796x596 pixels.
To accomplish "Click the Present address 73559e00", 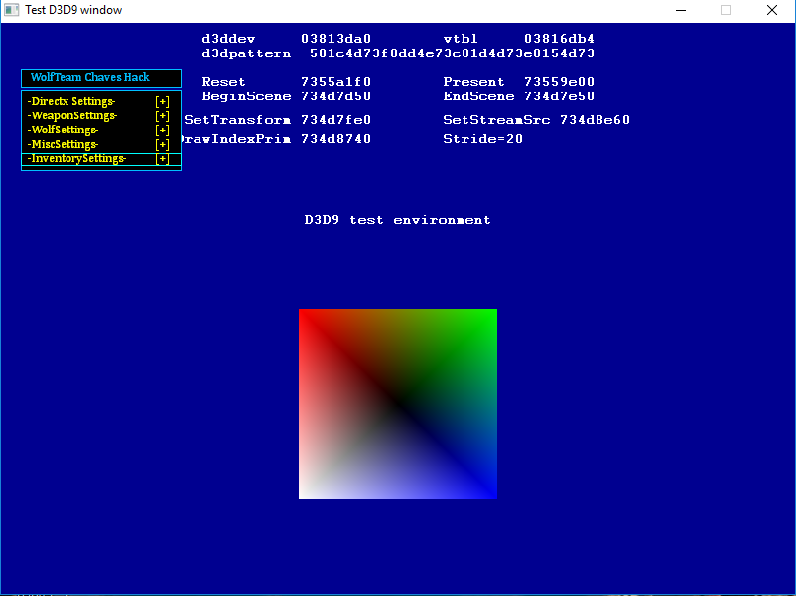I will click(x=559, y=82).
